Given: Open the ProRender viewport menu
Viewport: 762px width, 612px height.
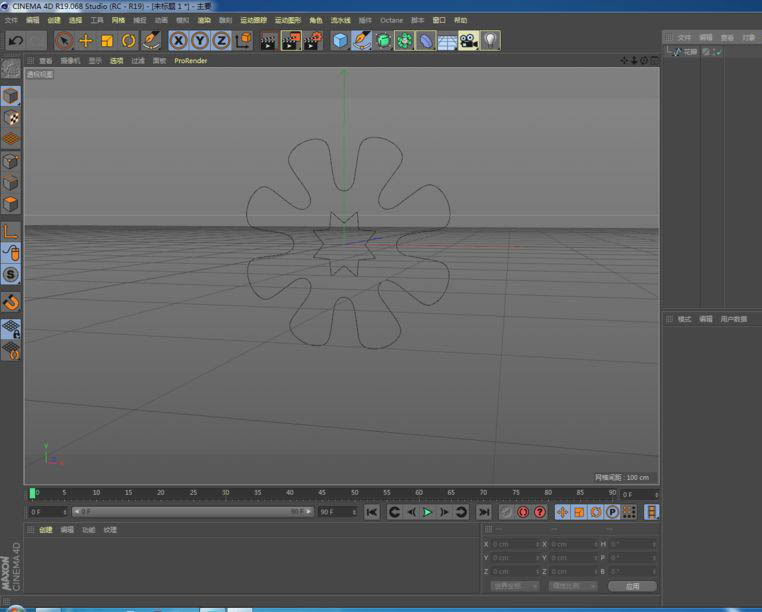Looking at the screenshot, I should (x=190, y=61).
